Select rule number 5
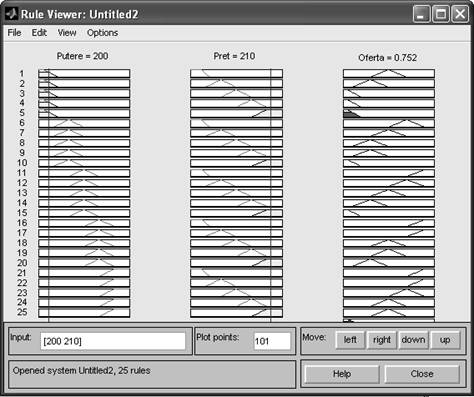474x397 pixels. point(22,113)
